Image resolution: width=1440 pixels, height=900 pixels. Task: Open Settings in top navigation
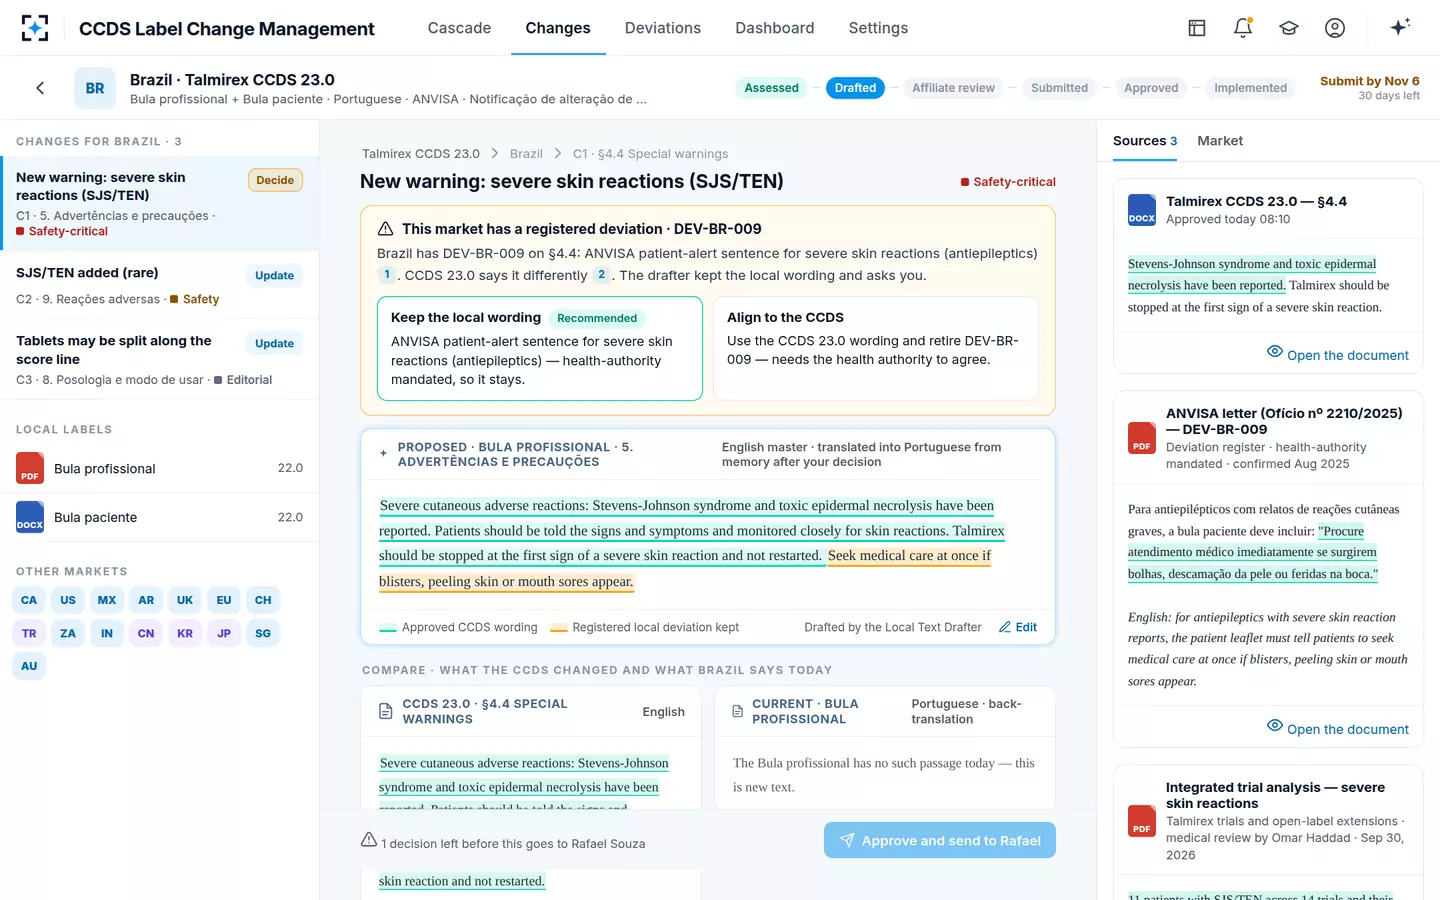(878, 28)
